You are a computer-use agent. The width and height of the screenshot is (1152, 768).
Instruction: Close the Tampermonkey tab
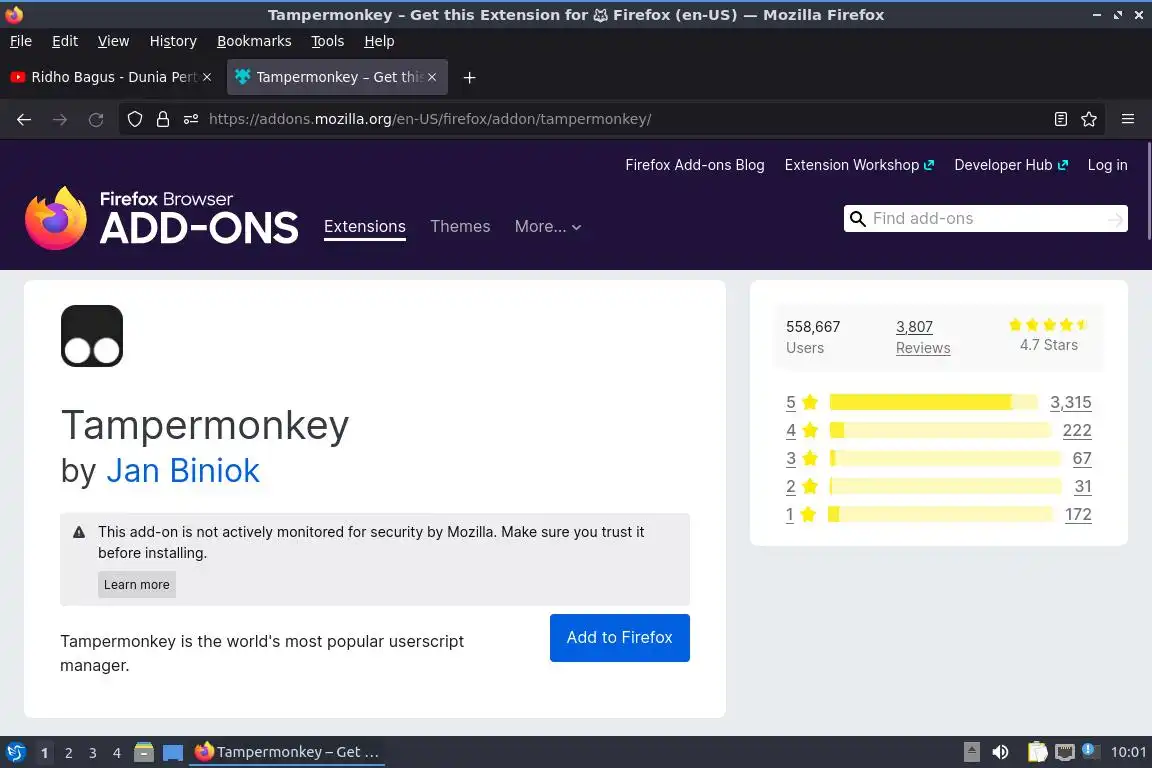point(432,77)
